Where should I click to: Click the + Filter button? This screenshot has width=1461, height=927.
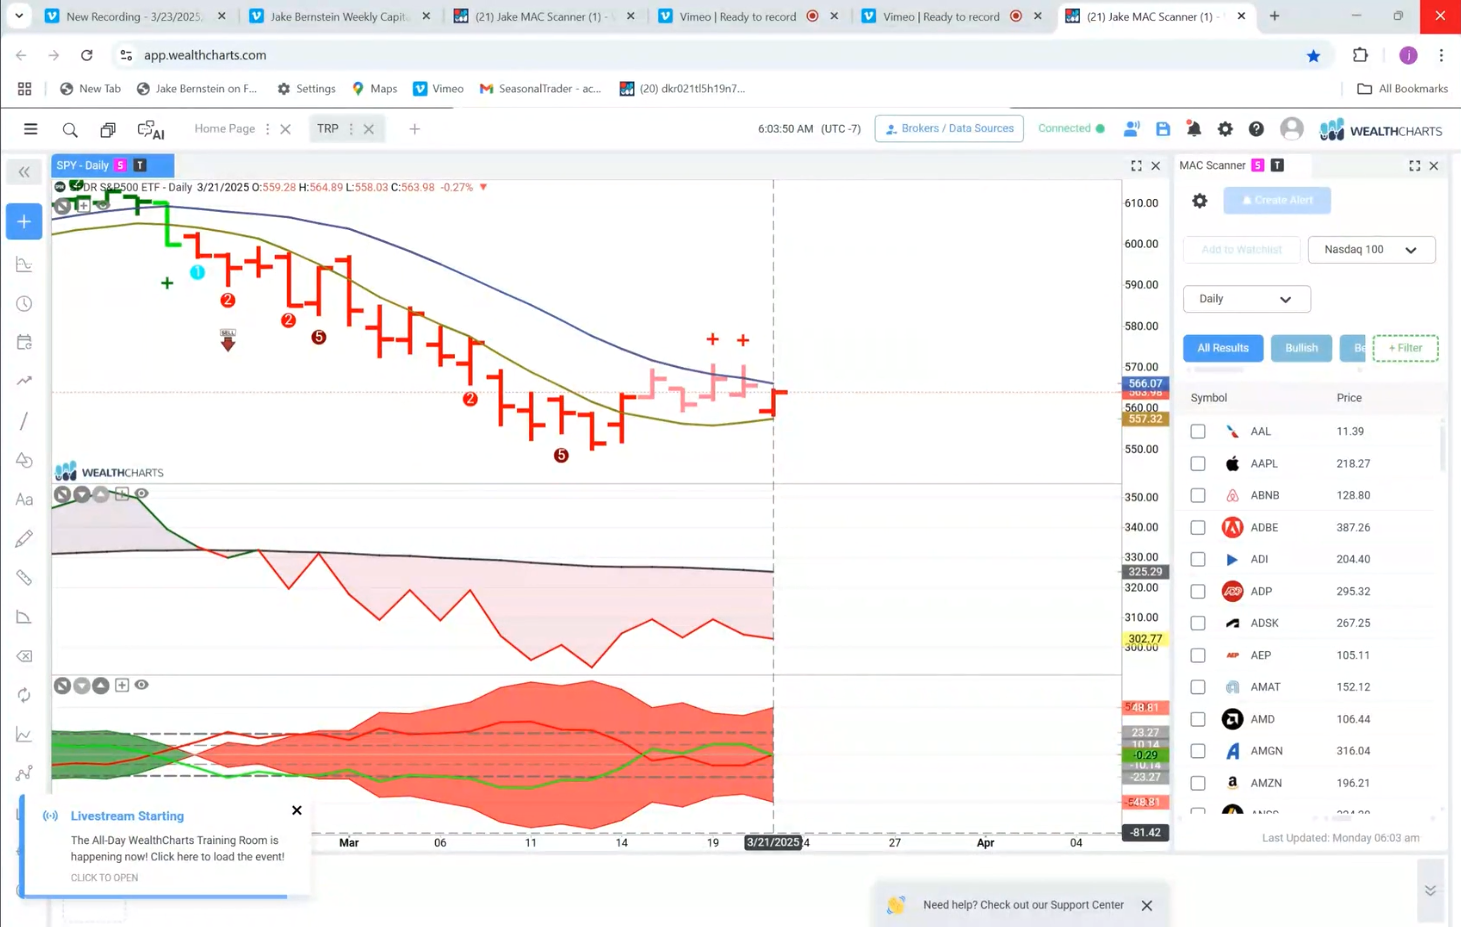(x=1405, y=348)
